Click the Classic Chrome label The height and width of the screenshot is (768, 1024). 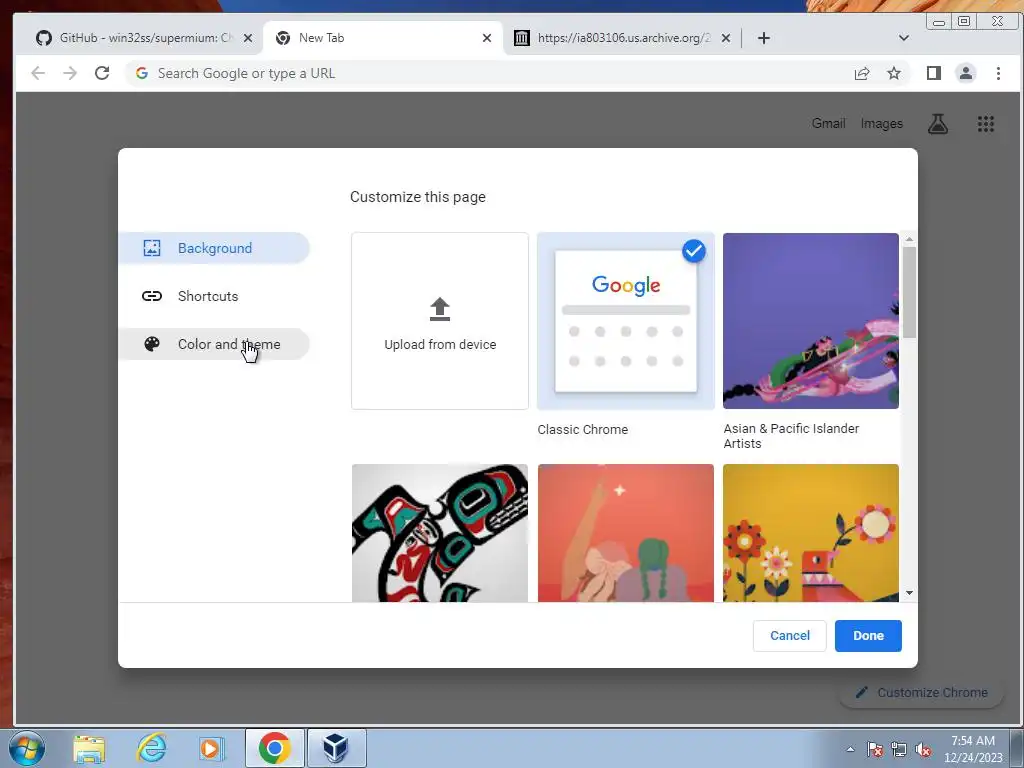(x=583, y=430)
